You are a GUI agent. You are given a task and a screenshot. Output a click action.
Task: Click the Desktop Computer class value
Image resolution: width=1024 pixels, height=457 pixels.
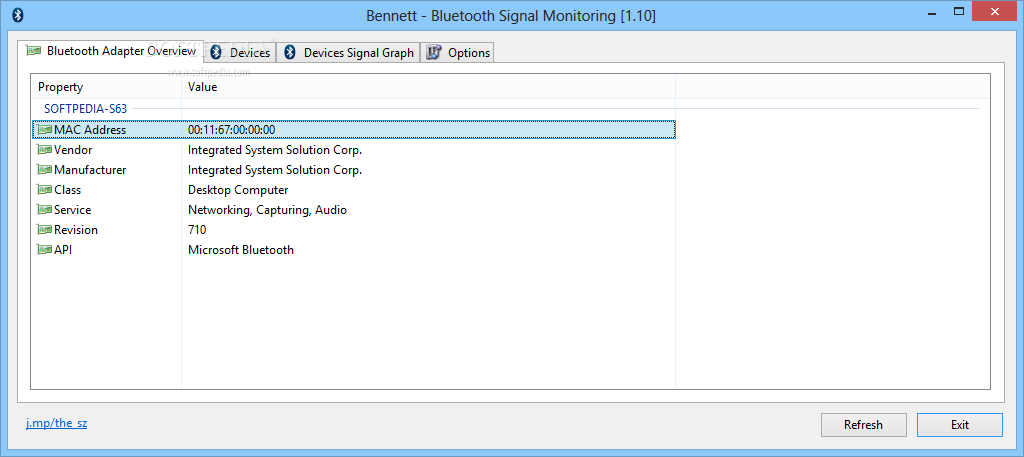pyautogui.click(x=238, y=190)
